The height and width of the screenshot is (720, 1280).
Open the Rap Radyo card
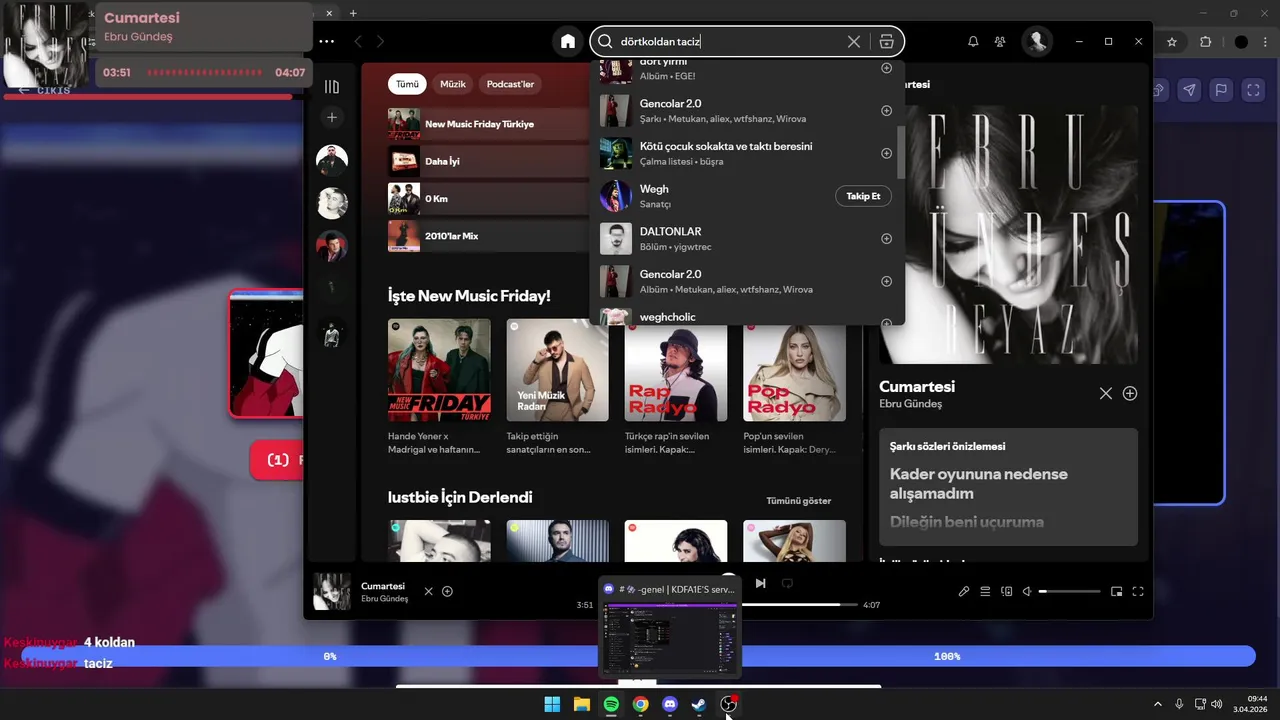point(676,388)
